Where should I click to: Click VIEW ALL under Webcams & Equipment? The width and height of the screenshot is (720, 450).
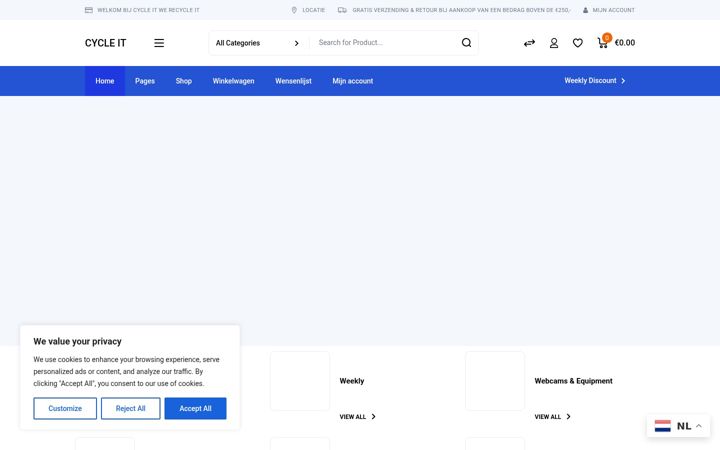[x=547, y=417]
